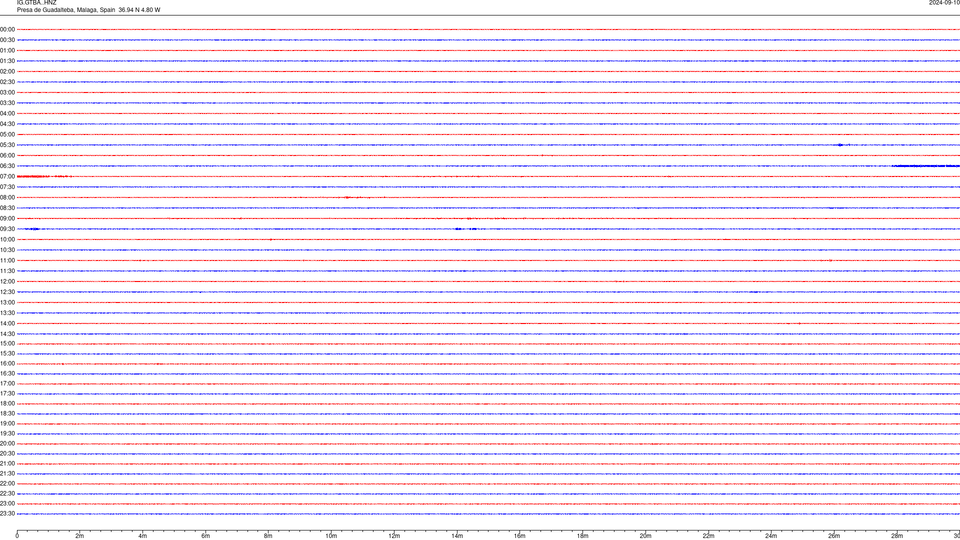Click the 16:00 time label
This screenshot has height=540, width=960.
7,364
